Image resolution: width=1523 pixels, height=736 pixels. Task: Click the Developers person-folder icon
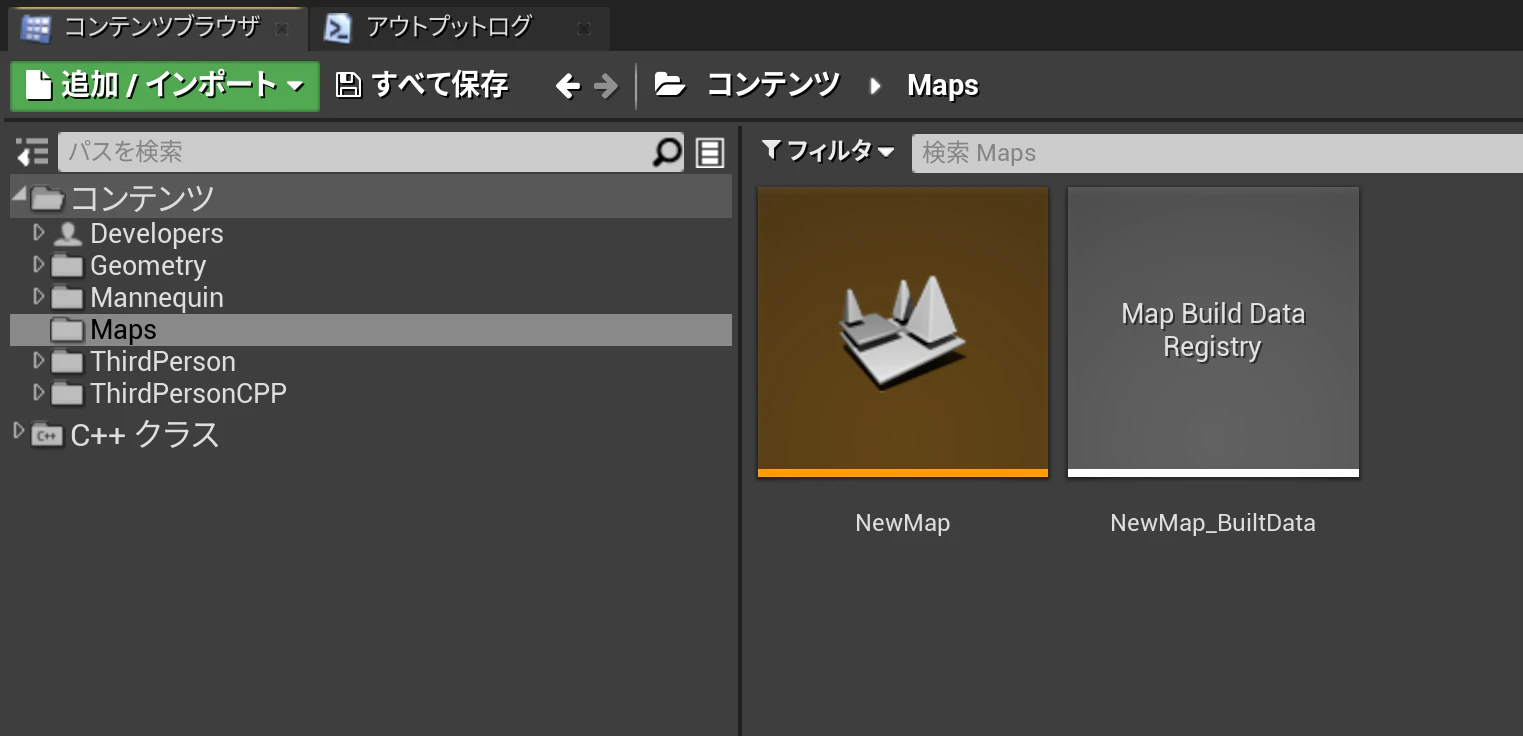(x=67, y=234)
